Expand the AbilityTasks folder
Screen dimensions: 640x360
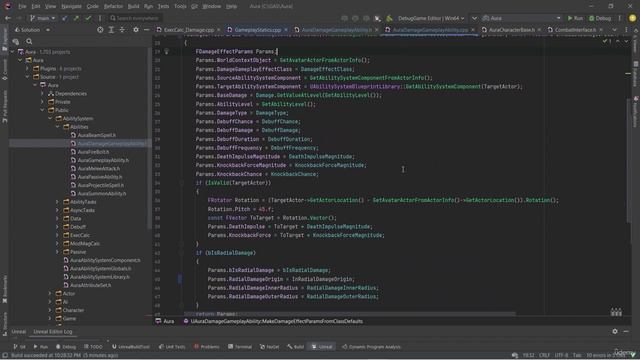pos(58,202)
